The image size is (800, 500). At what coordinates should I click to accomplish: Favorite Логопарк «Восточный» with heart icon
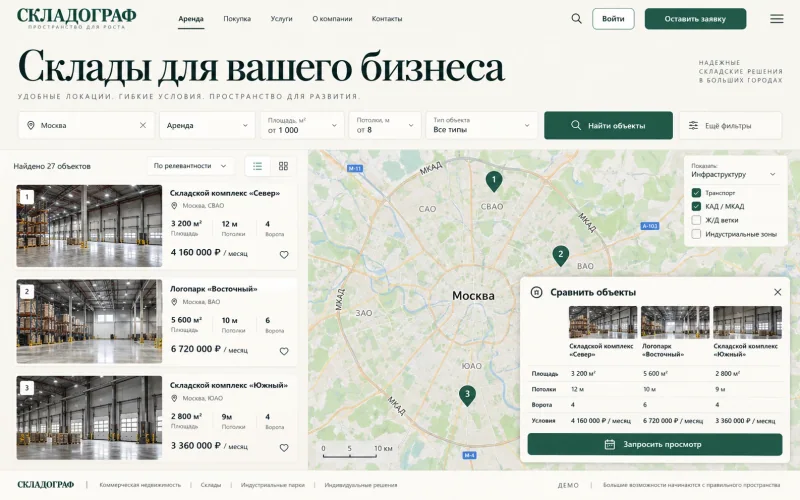284,351
